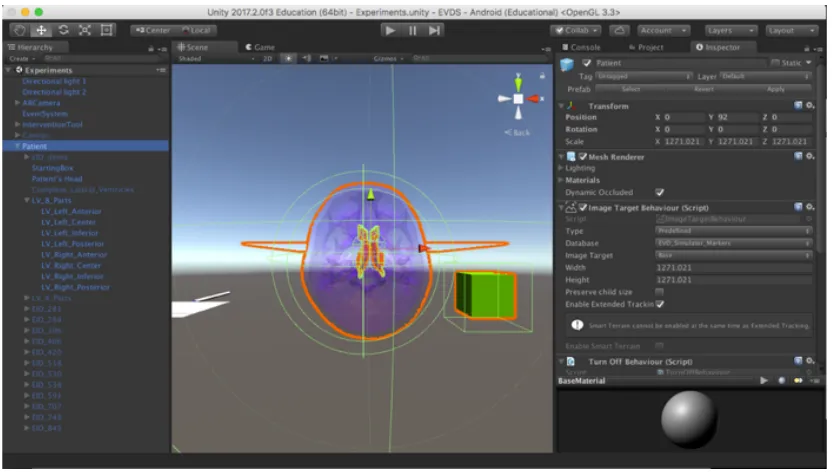This screenshot has height=472, width=832.
Task: Open Transform component gear settings
Action: 810,106
